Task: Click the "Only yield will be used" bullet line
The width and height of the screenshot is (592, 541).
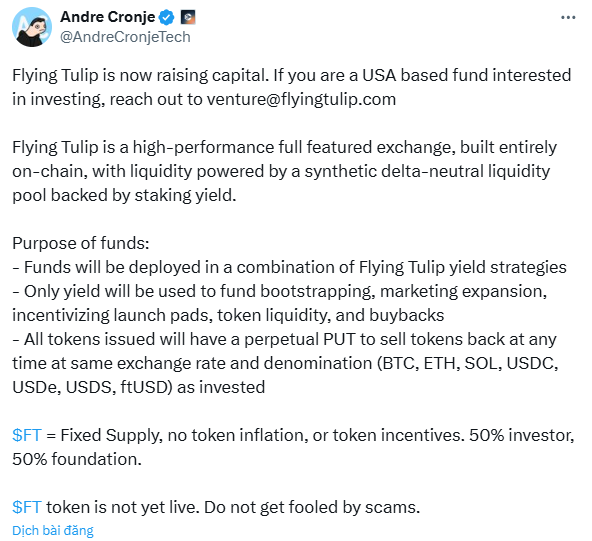Action: pyautogui.click(x=279, y=291)
